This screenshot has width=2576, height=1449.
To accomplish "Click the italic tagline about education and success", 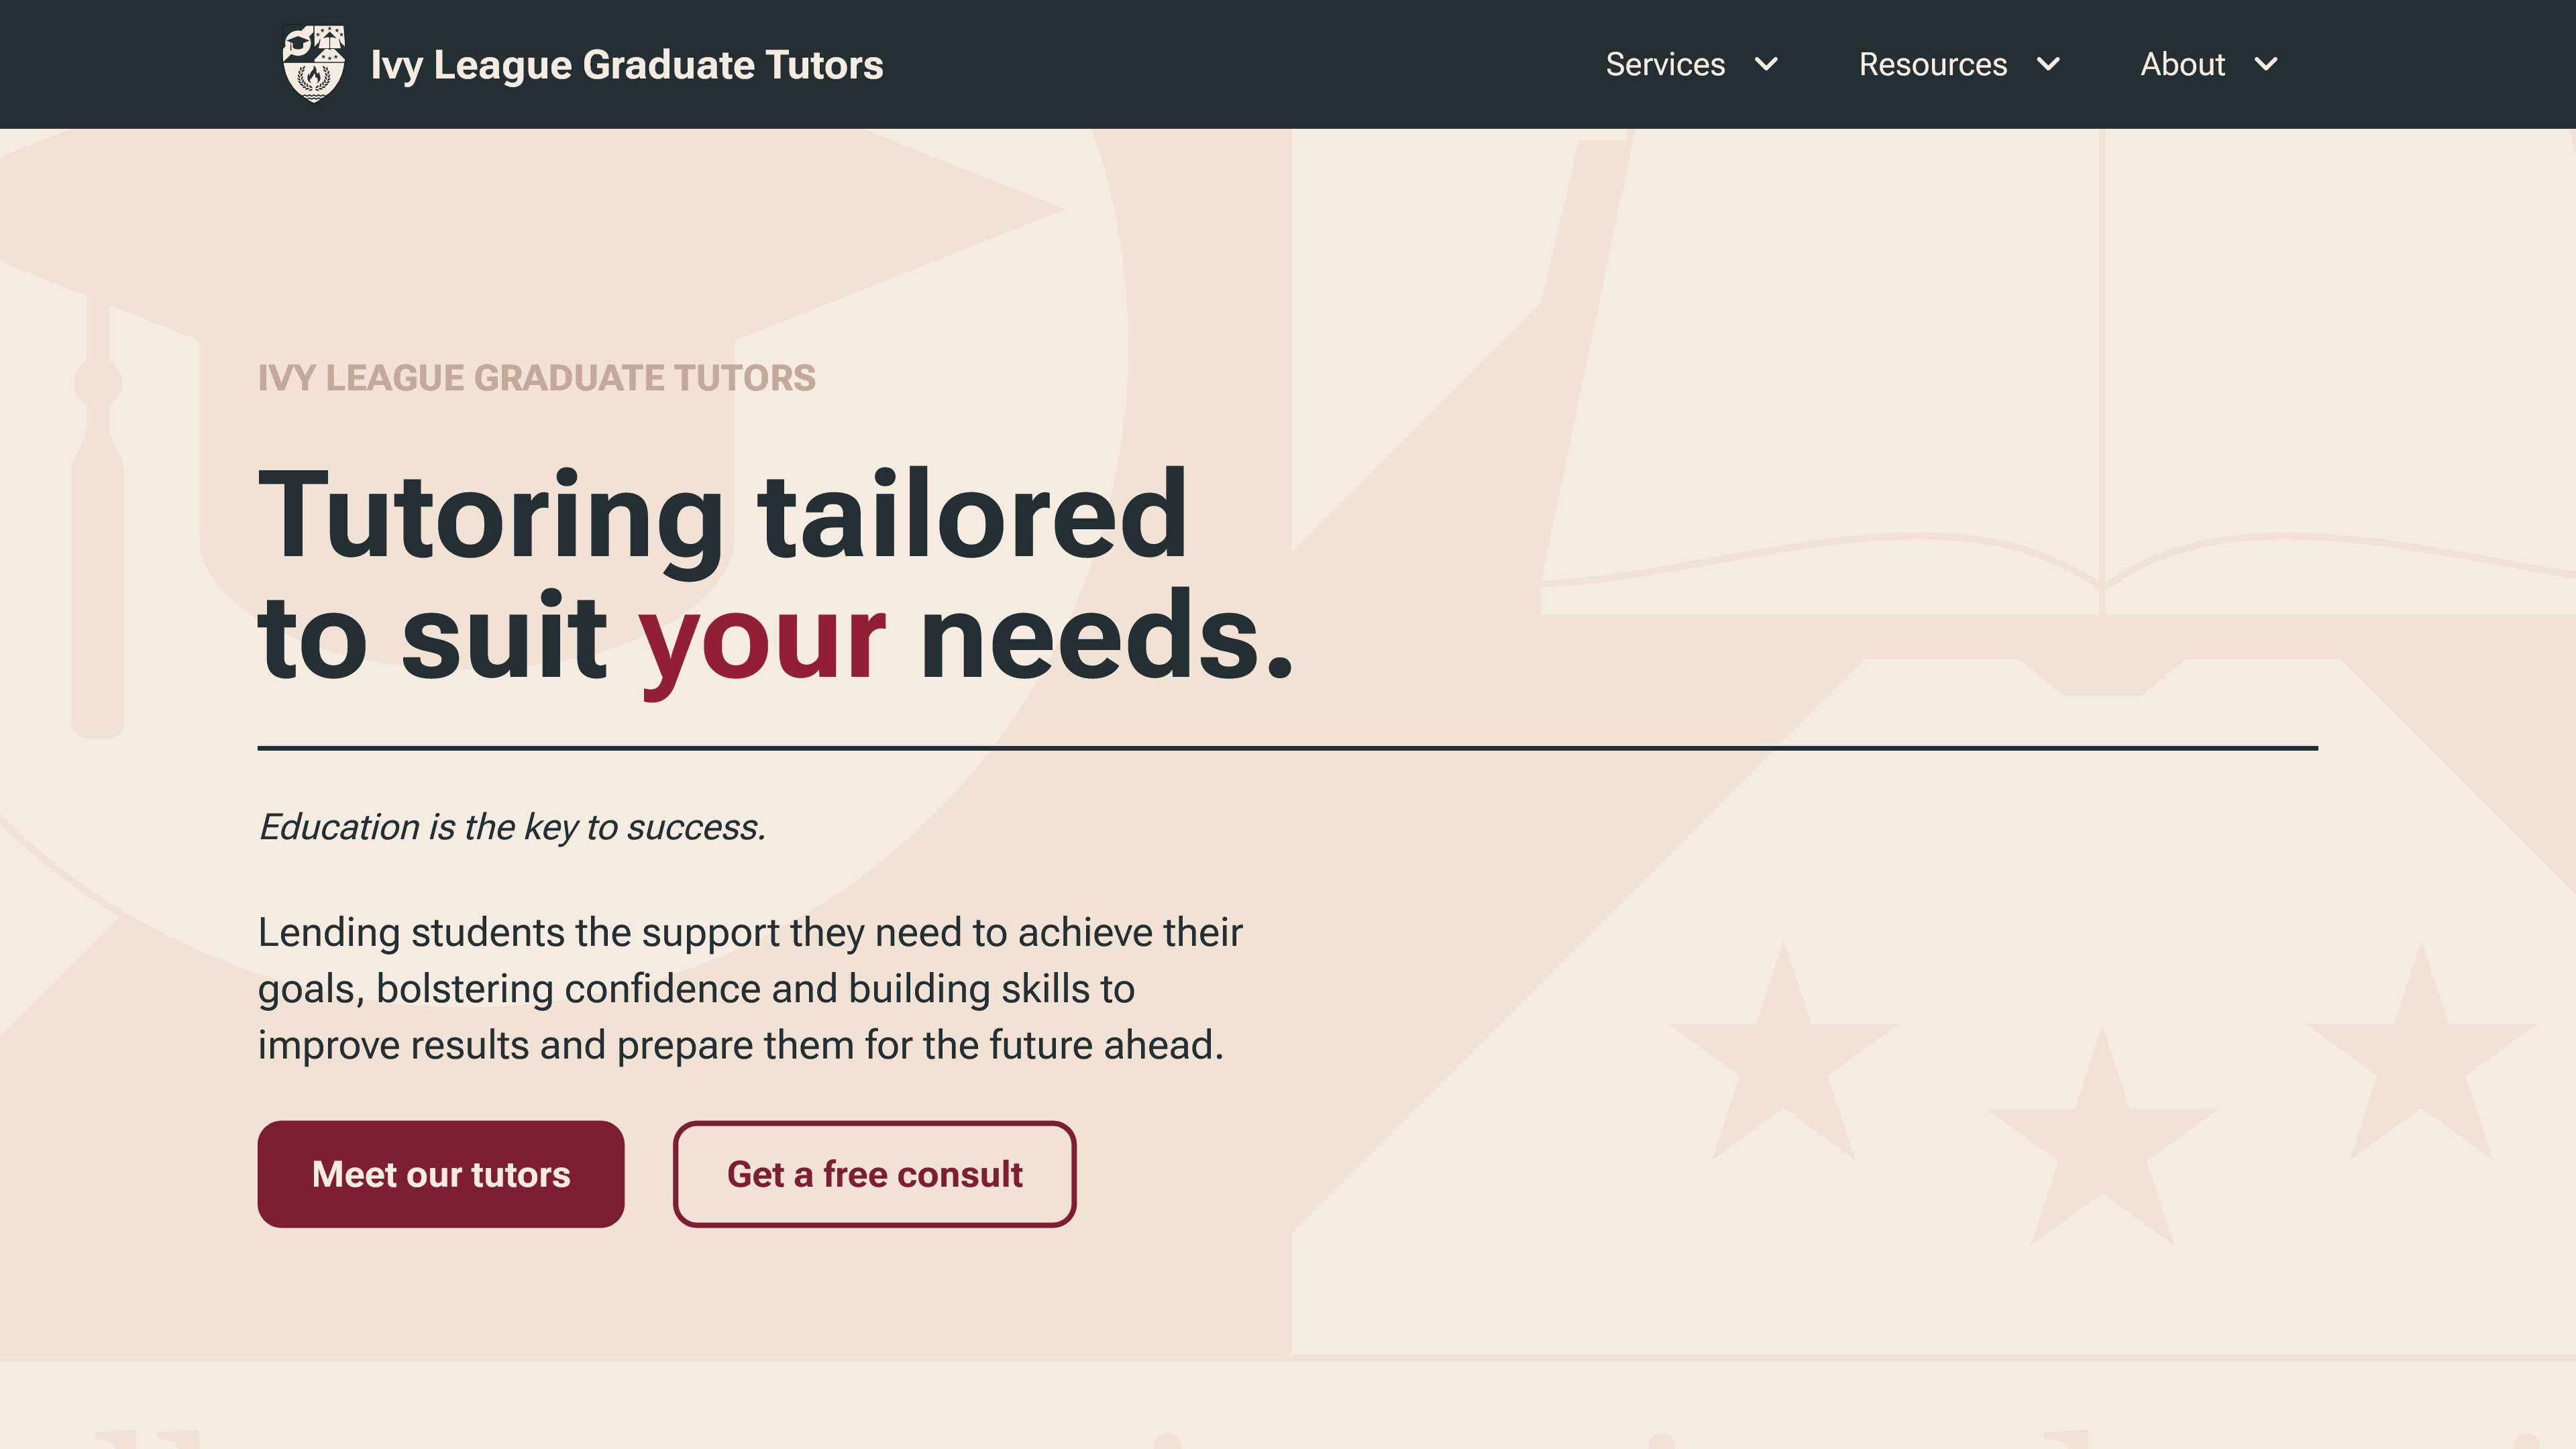I will (x=512, y=827).
